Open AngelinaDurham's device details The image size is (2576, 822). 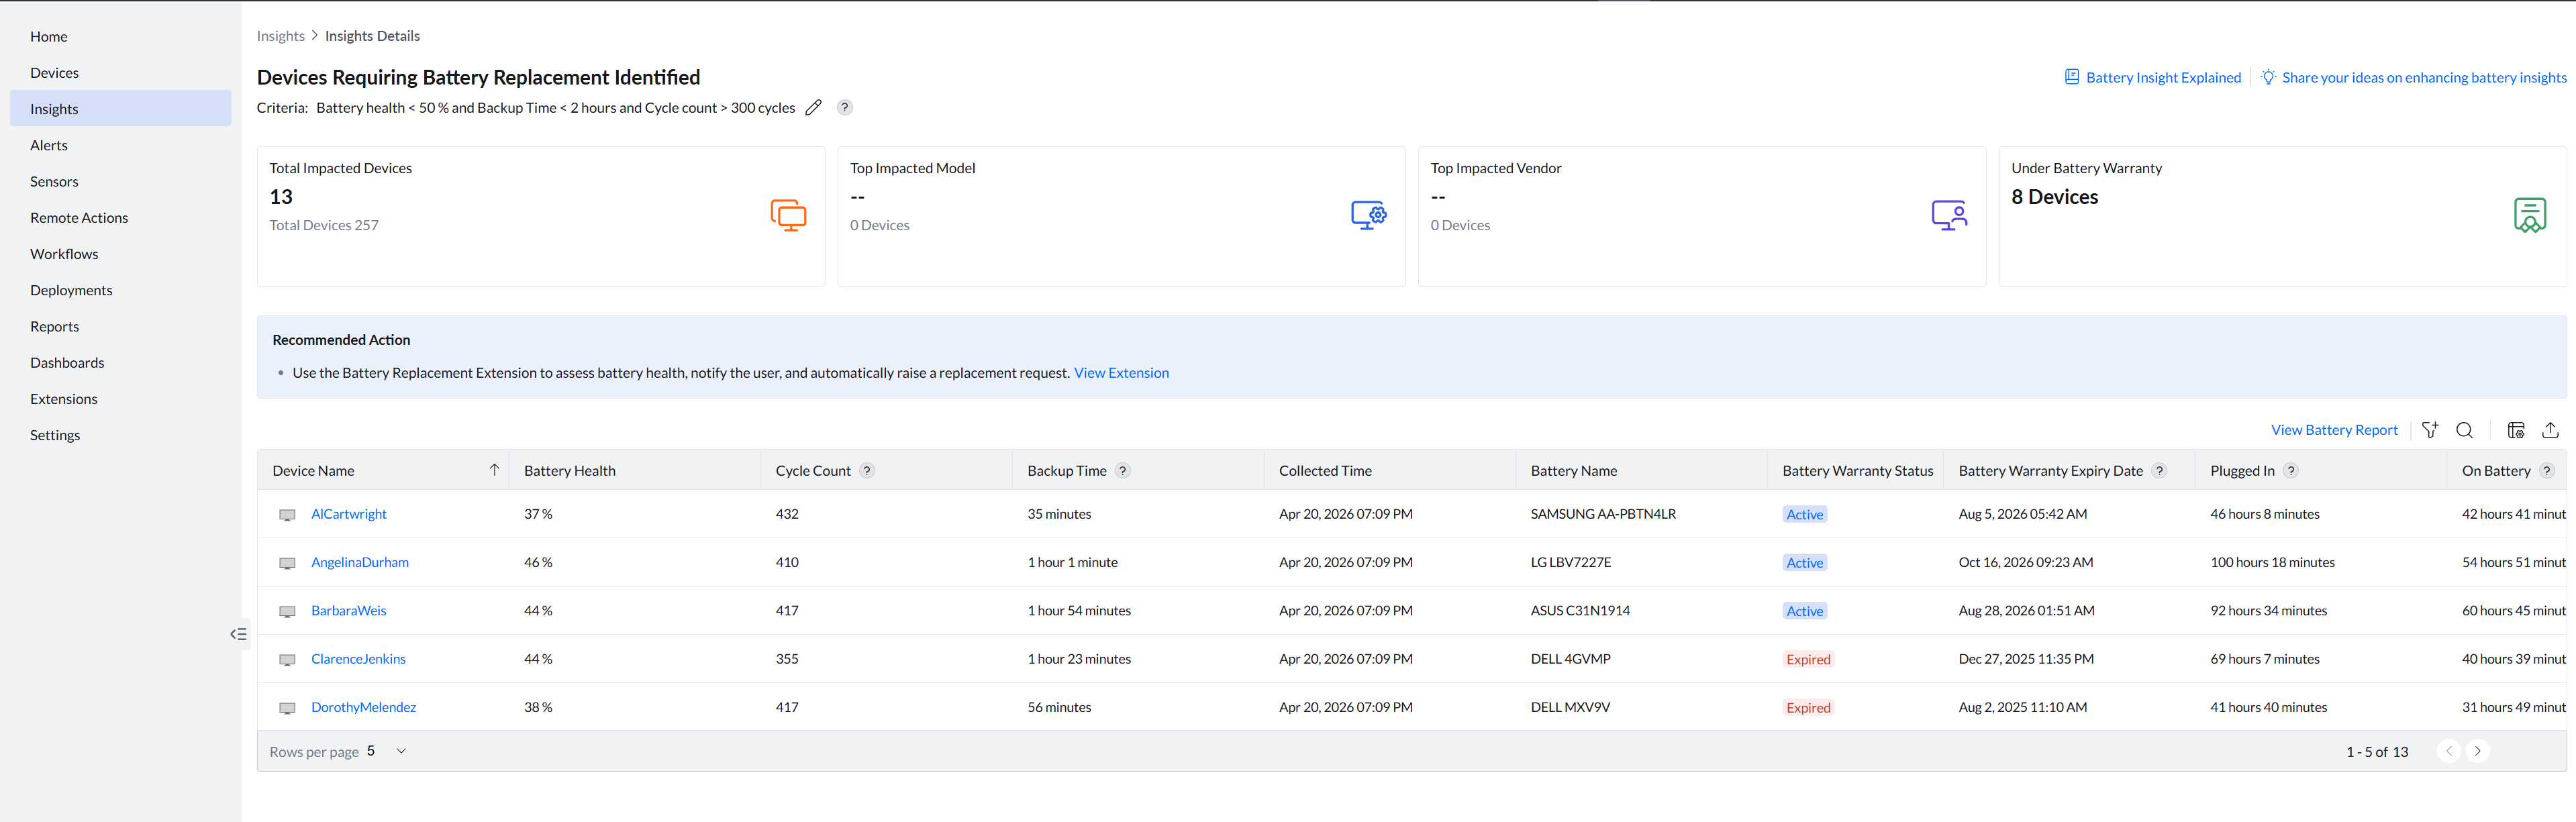pos(359,561)
